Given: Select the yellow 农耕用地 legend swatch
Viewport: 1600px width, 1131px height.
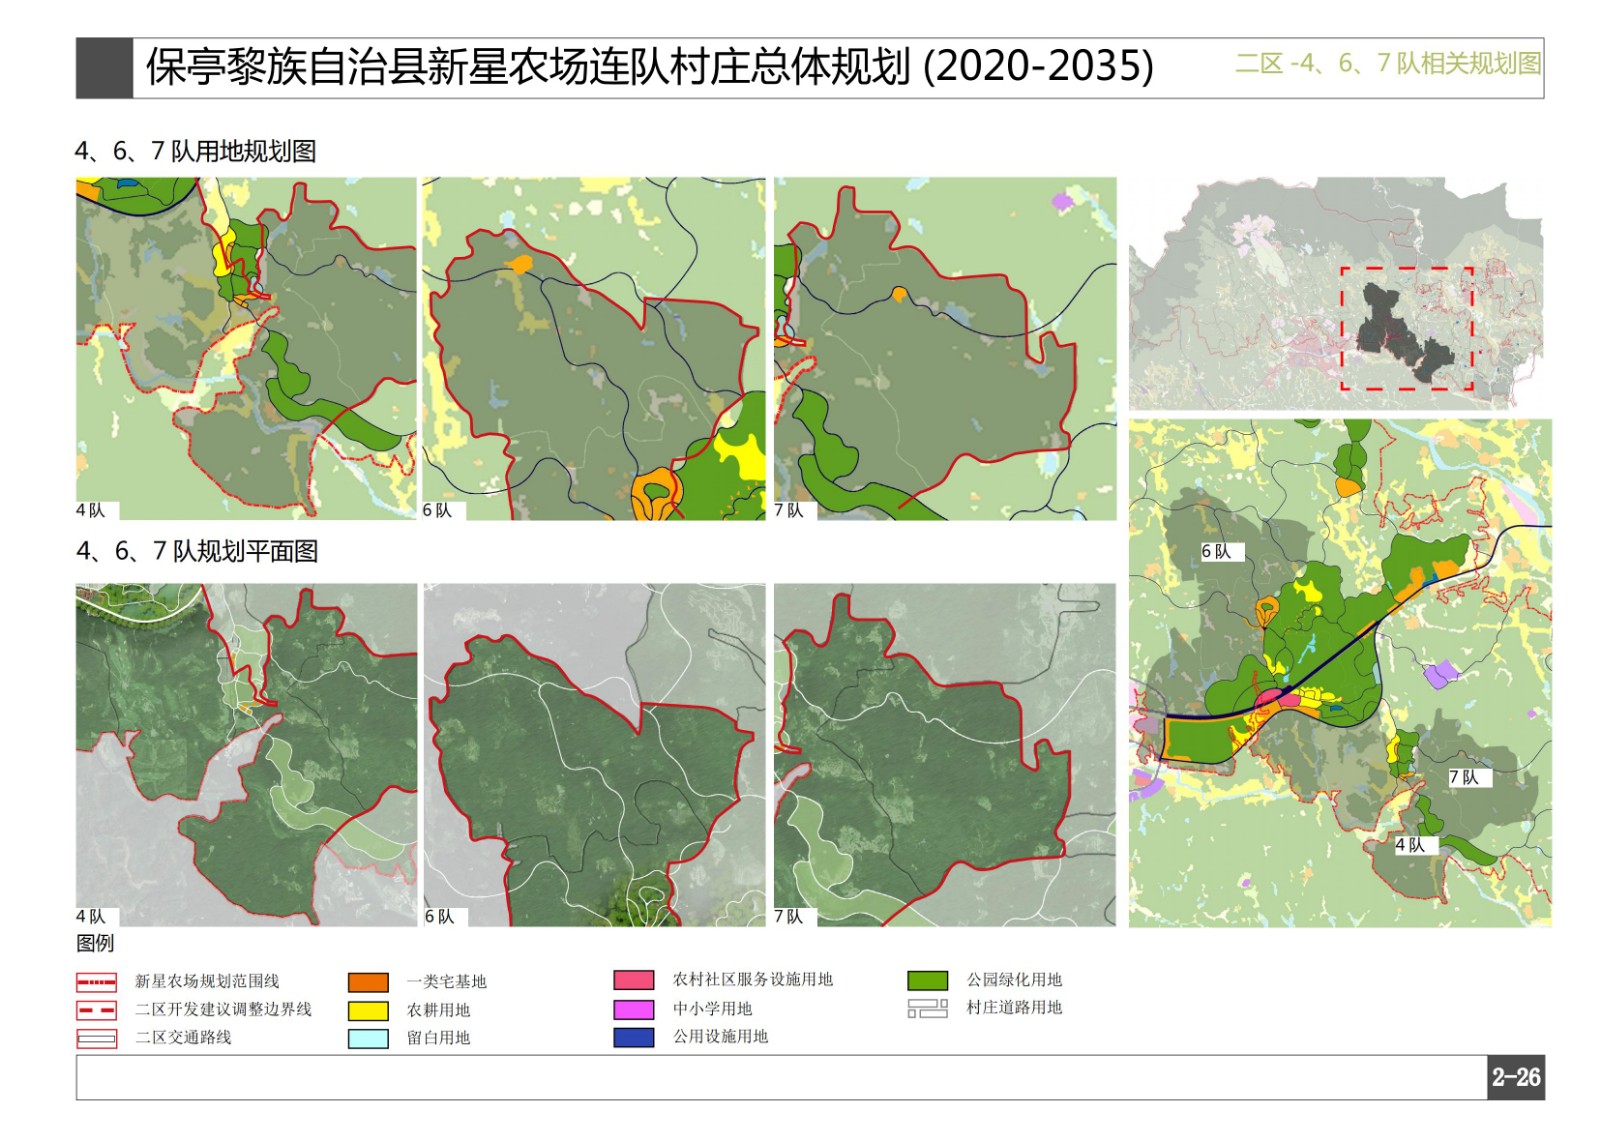Looking at the screenshot, I should 368,1010.
